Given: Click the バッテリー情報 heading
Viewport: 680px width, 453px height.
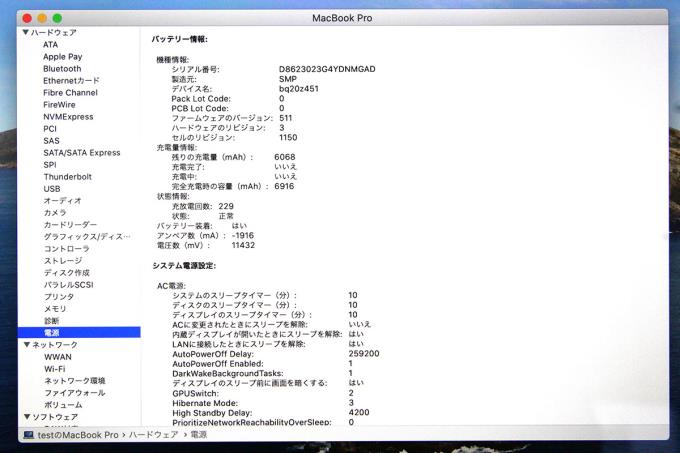Looking at the screenshot, I should pos(180,39).
